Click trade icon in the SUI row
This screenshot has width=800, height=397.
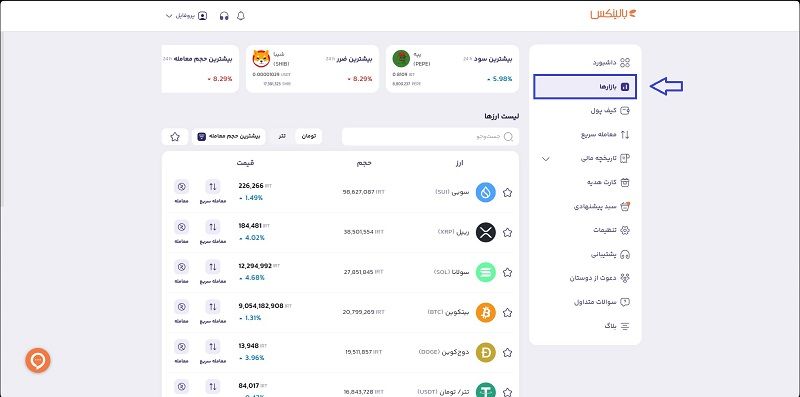click(181, 186)
